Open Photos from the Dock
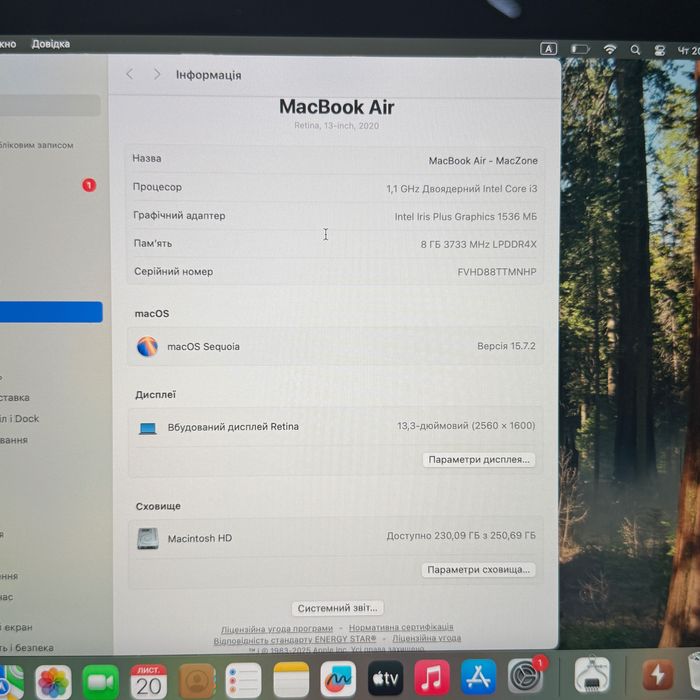Viewport: 700px width, 700px height. pyautogui.click(x=53, y=682)
